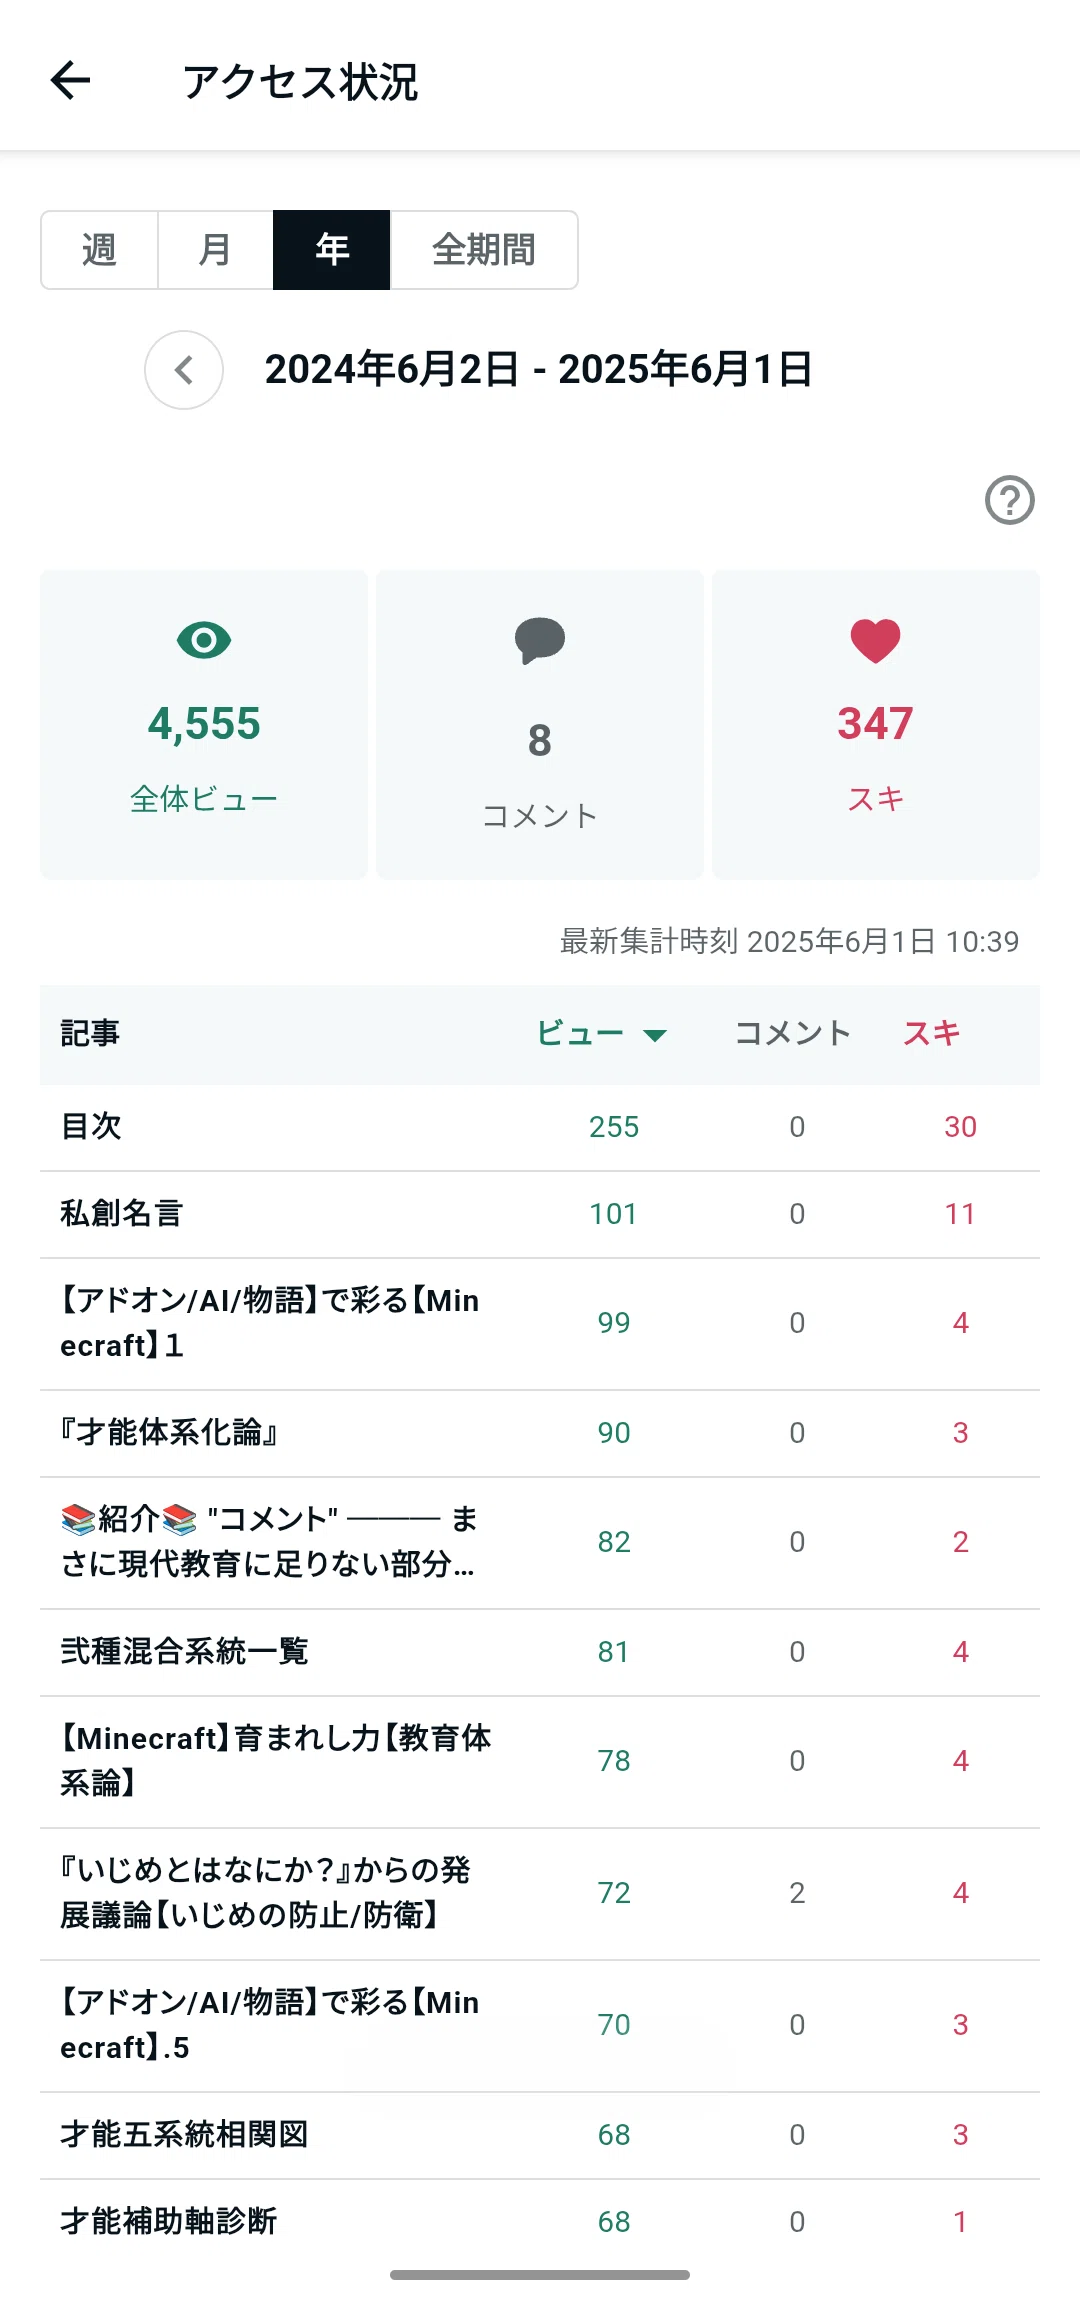Screen dimensions: 1080x2305
Task: Tap the comment speech bubble icon
Action: click(540, 641)
